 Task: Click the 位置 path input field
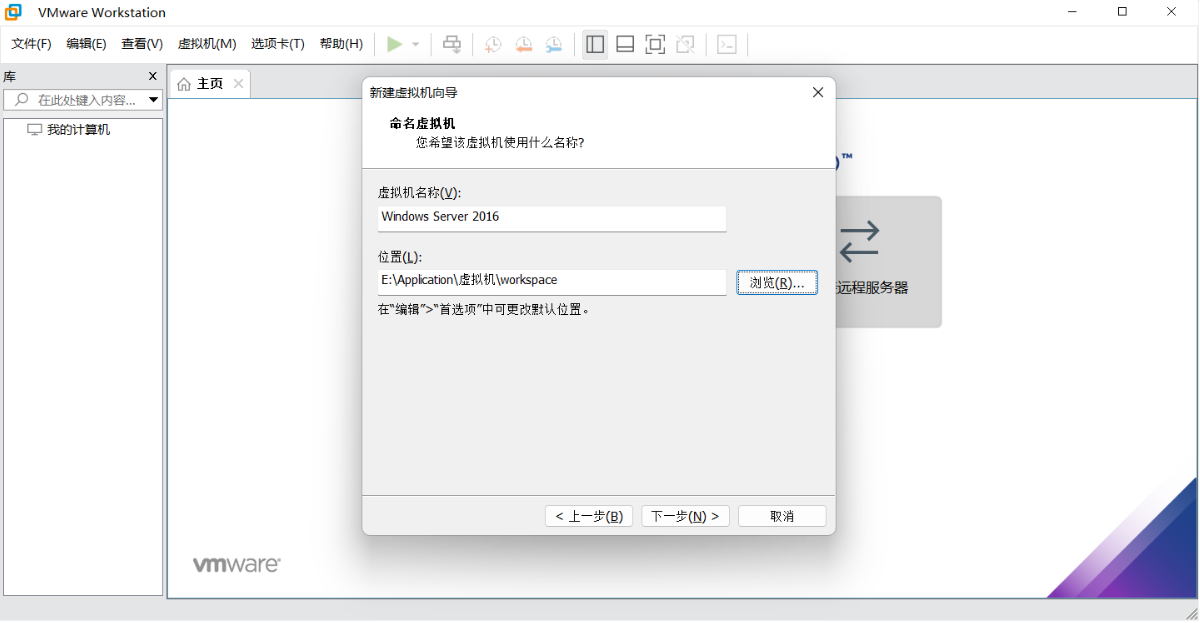(552, 281)
